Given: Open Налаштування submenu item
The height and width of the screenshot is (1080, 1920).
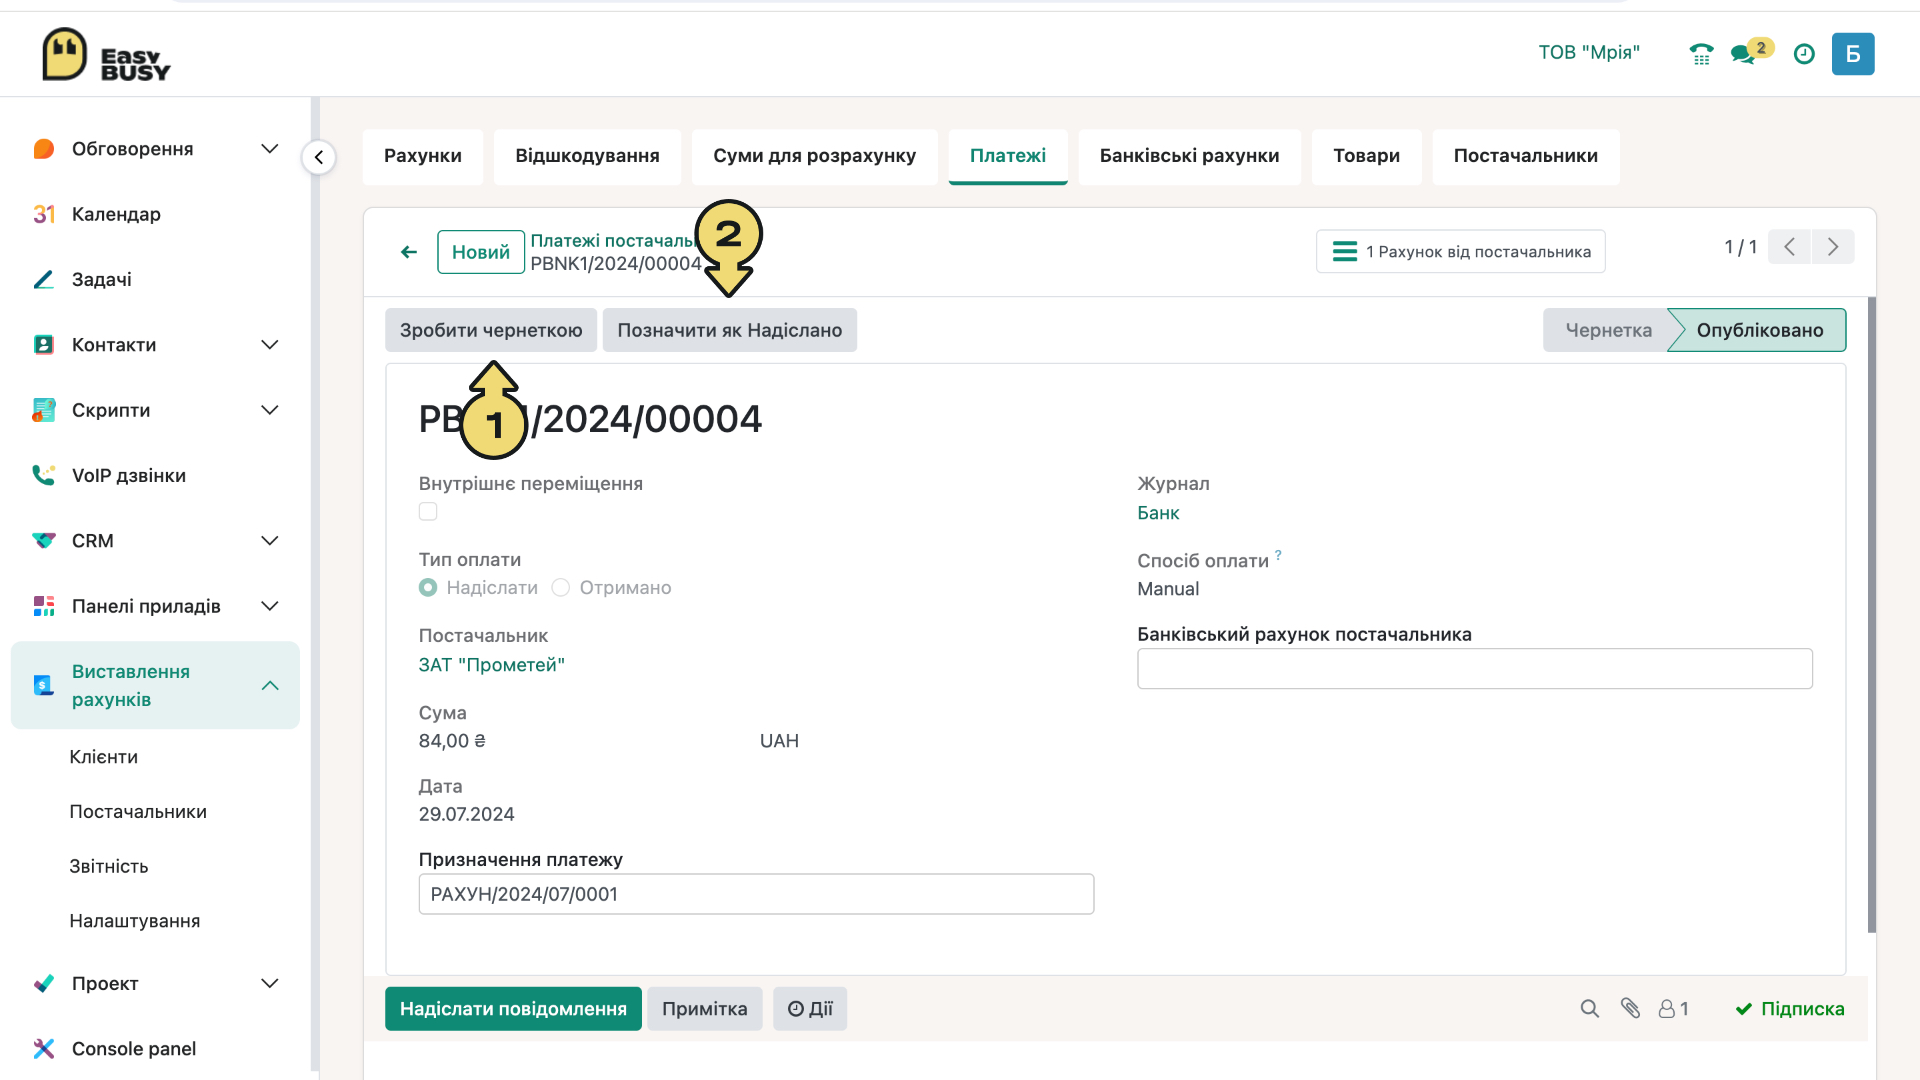Looking at the screenshot, I should tap(135, 921).
